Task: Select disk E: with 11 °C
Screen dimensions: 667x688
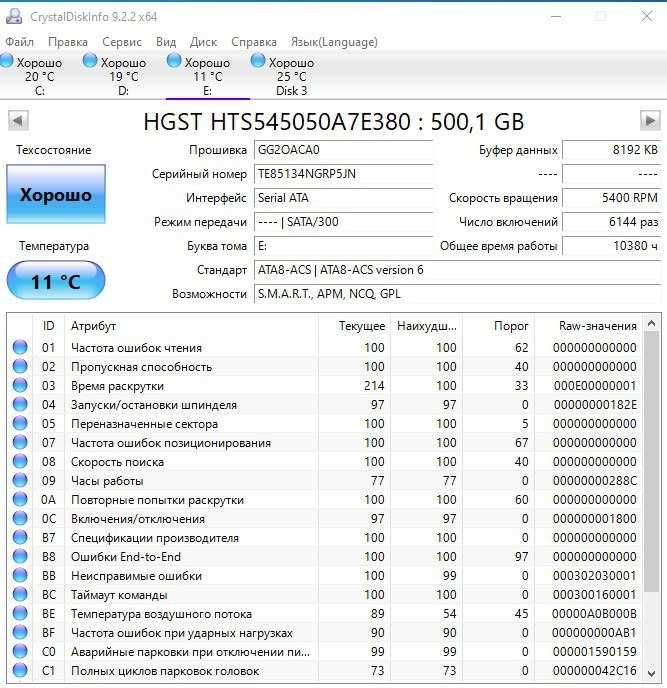Action: tap(208, 76)
